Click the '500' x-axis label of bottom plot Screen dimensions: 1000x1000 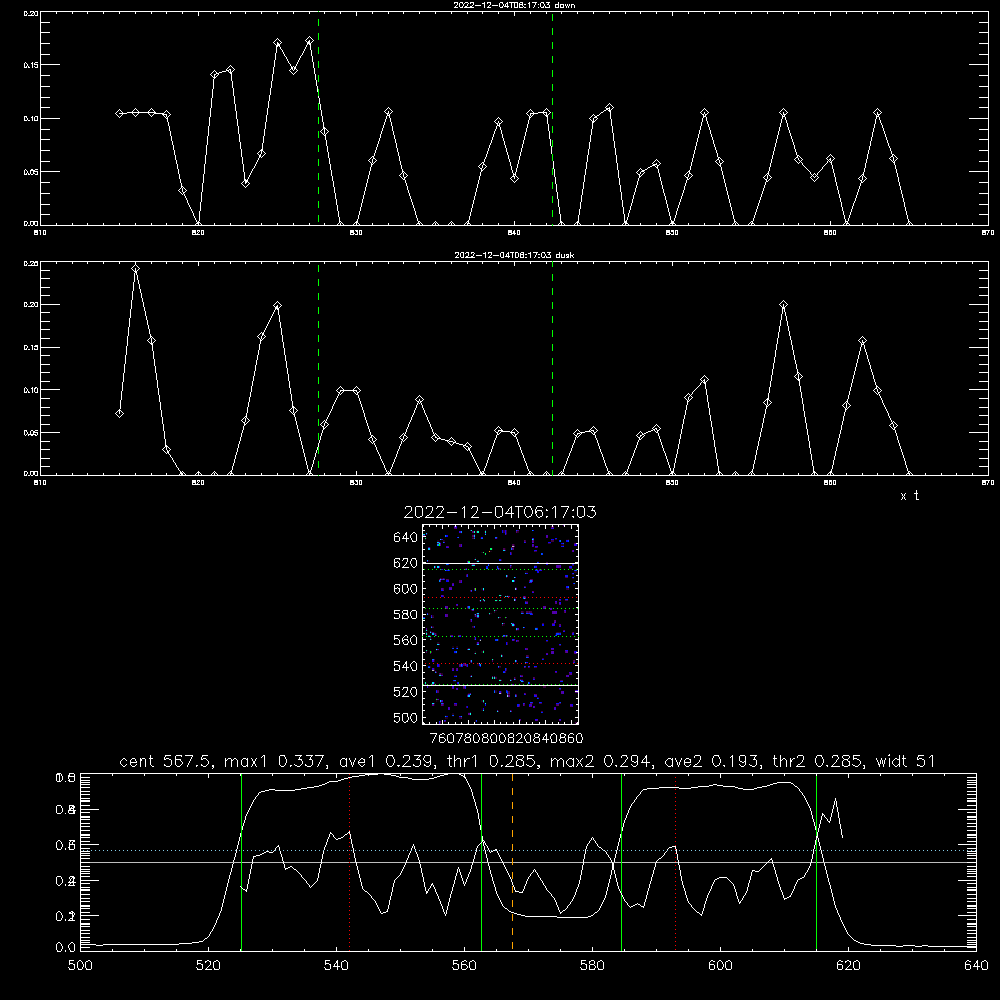pyautogui.click(x=80, y=966)
